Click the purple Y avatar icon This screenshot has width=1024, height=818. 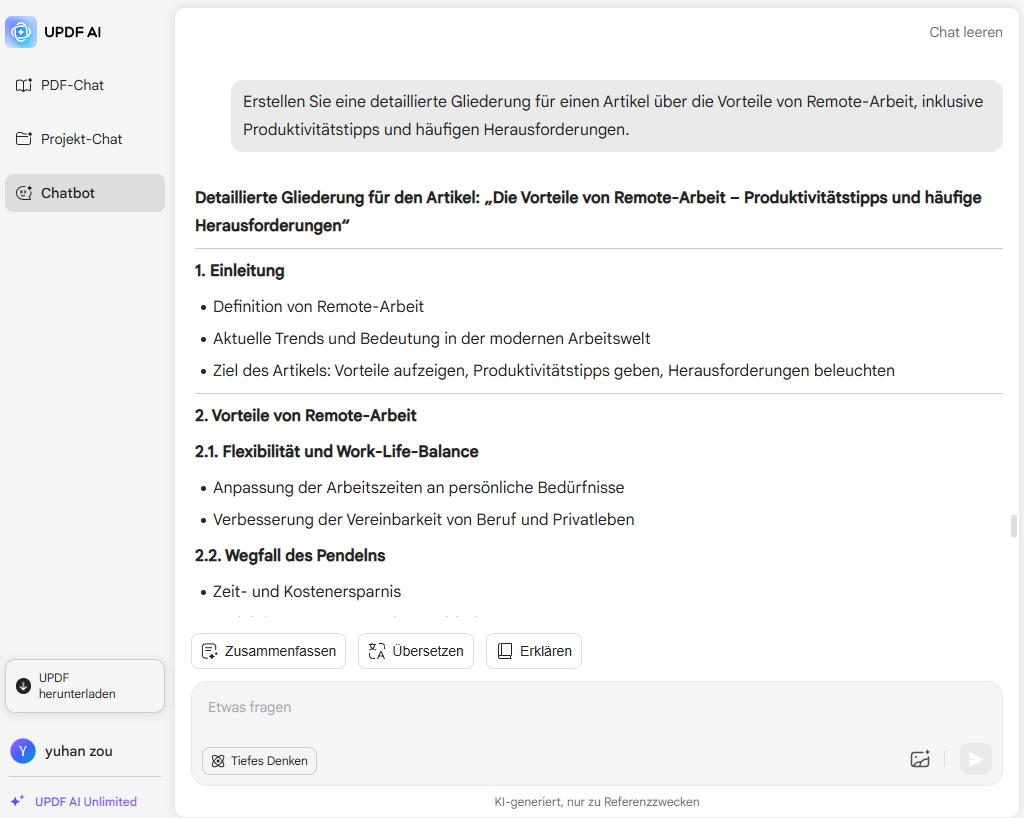click(23, 751)
